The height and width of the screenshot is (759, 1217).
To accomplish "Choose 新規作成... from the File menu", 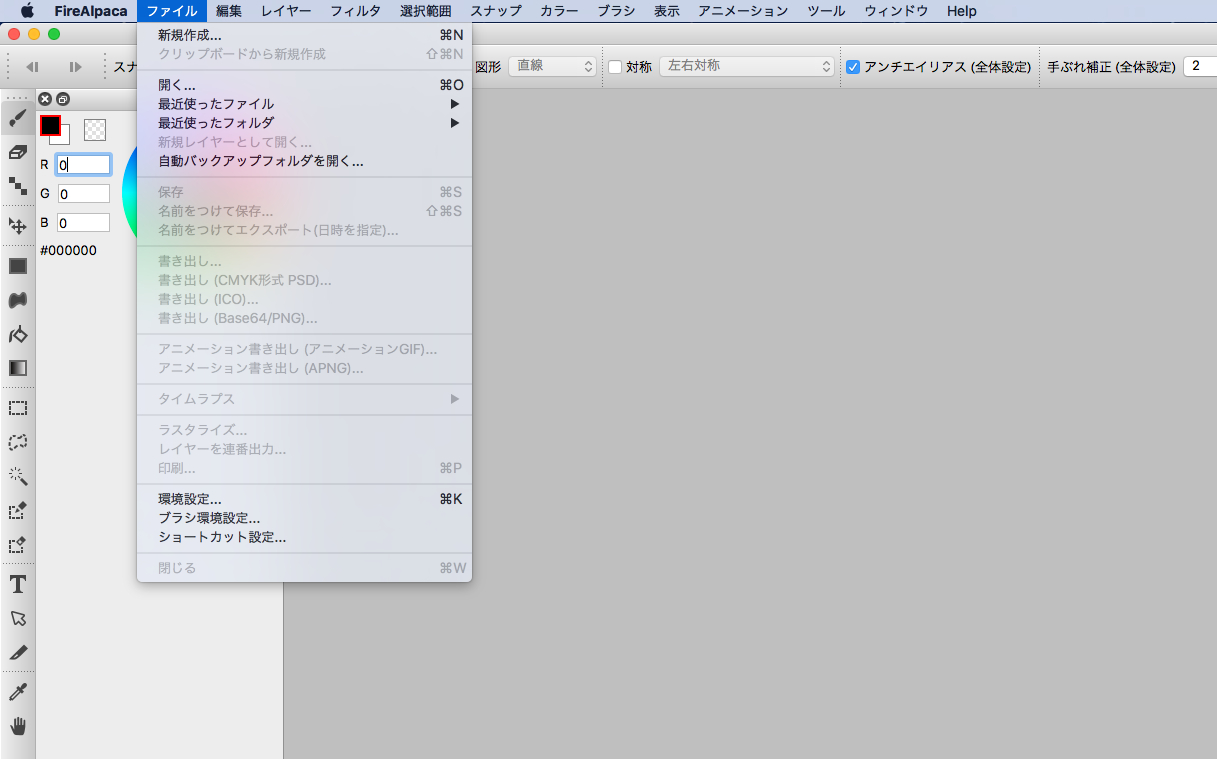I will 304,35.
